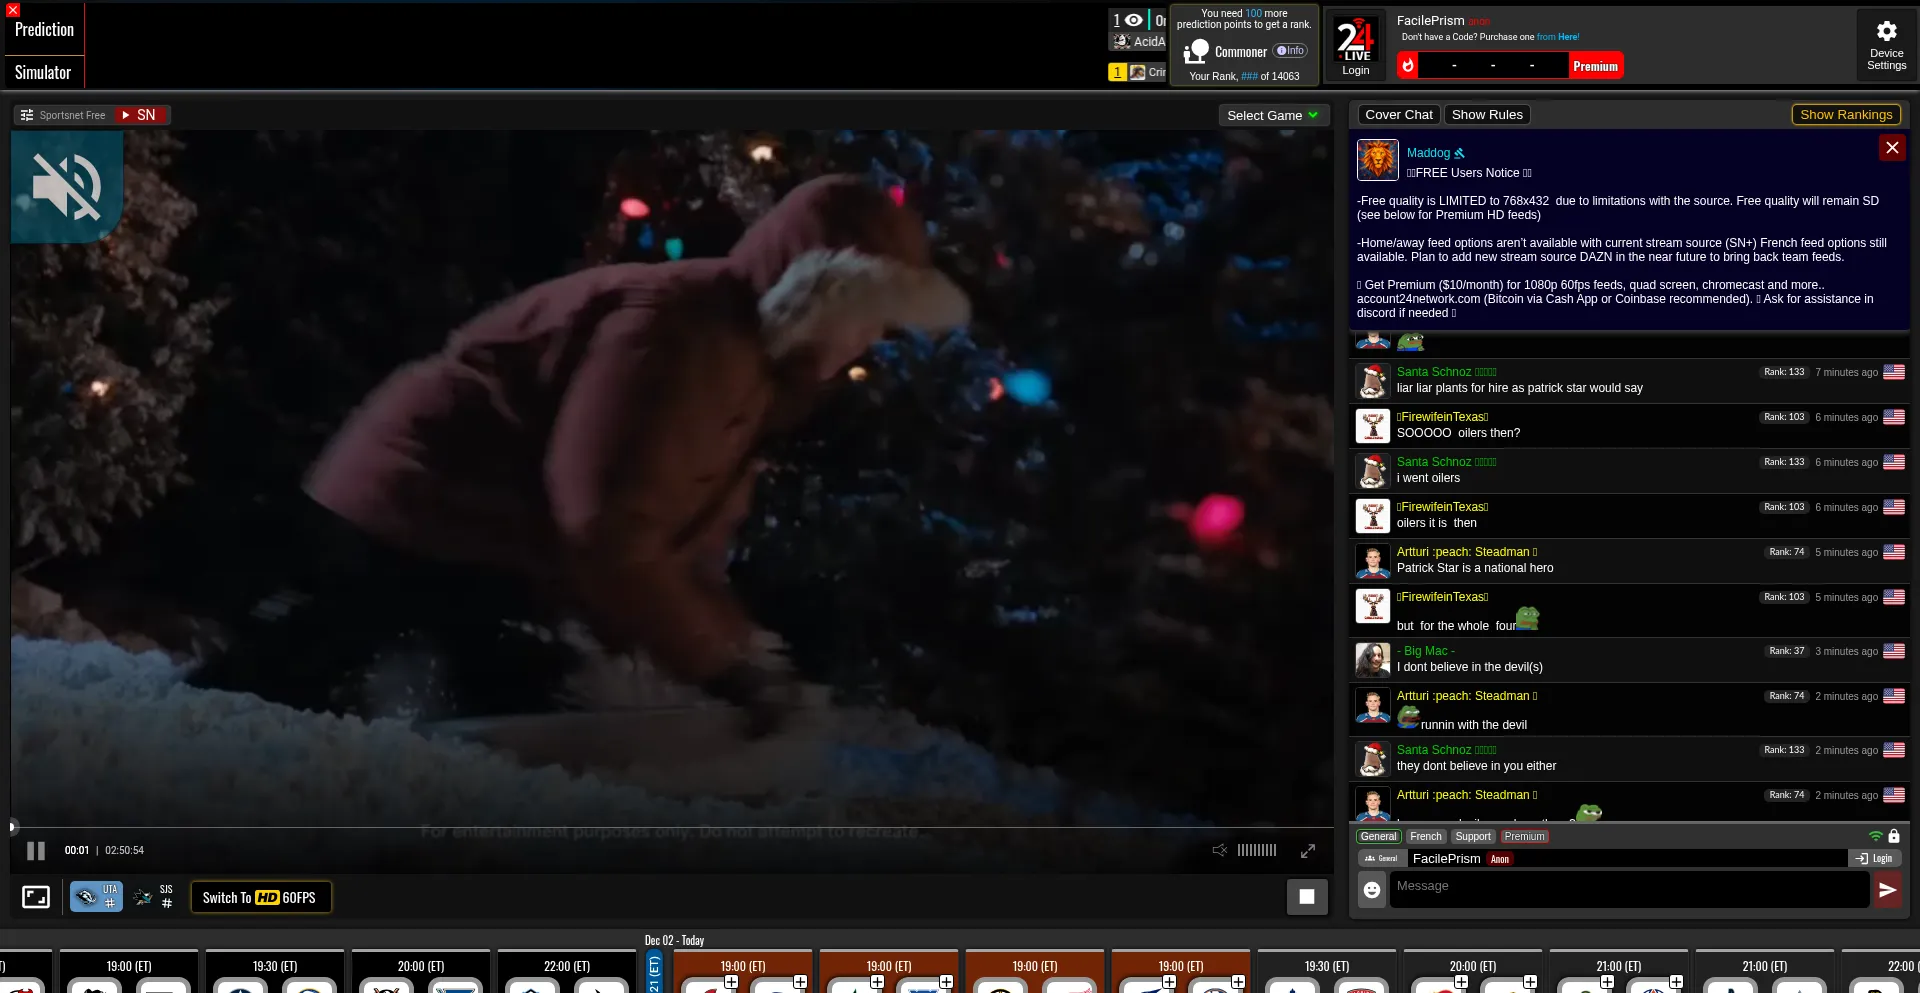The image size is (1920, 993).
Task: Close the red X at top-left corner
Action: click(x=13, y=10)
